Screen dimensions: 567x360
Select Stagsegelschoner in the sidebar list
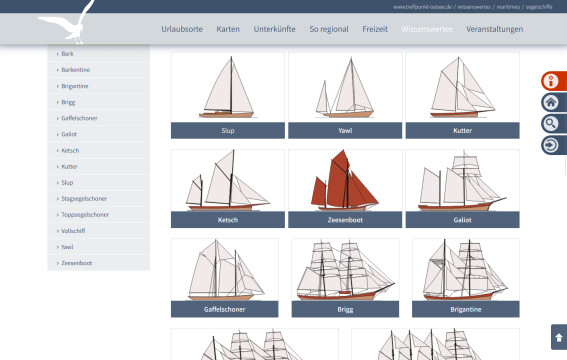coord(99,198)
